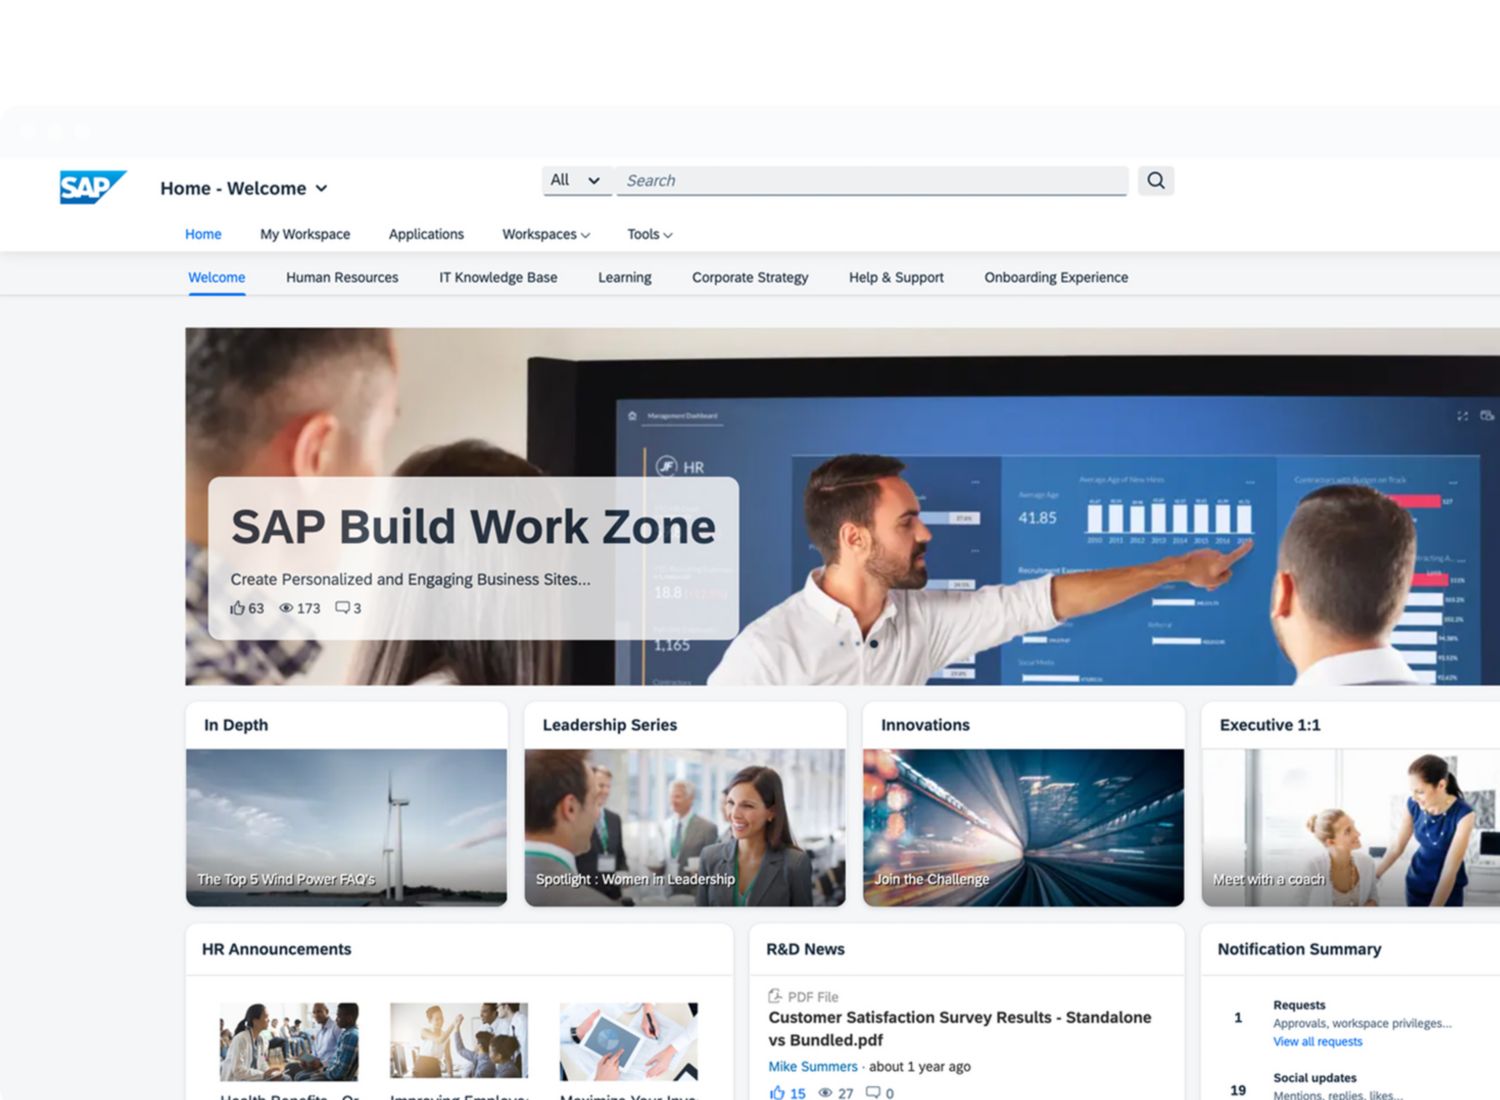Click the magnifier search button
The height and width of the screenshot is (1100, 1500).
(x=1155, y=181)
